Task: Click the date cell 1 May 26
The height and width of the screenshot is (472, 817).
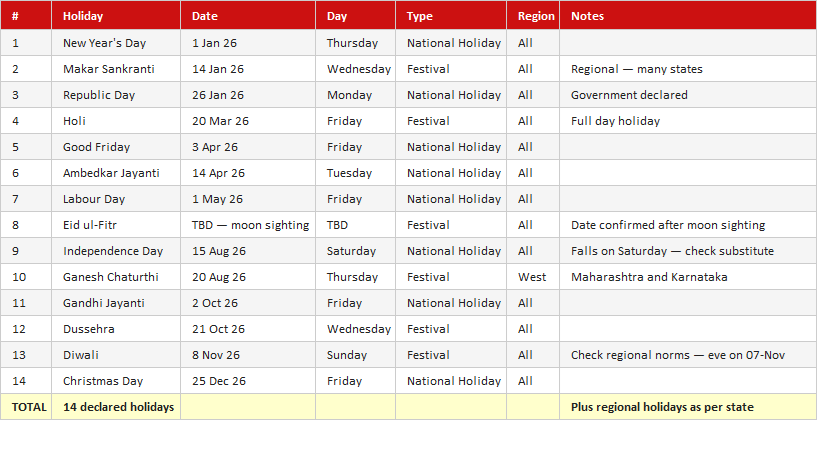Action: [247, 199]
